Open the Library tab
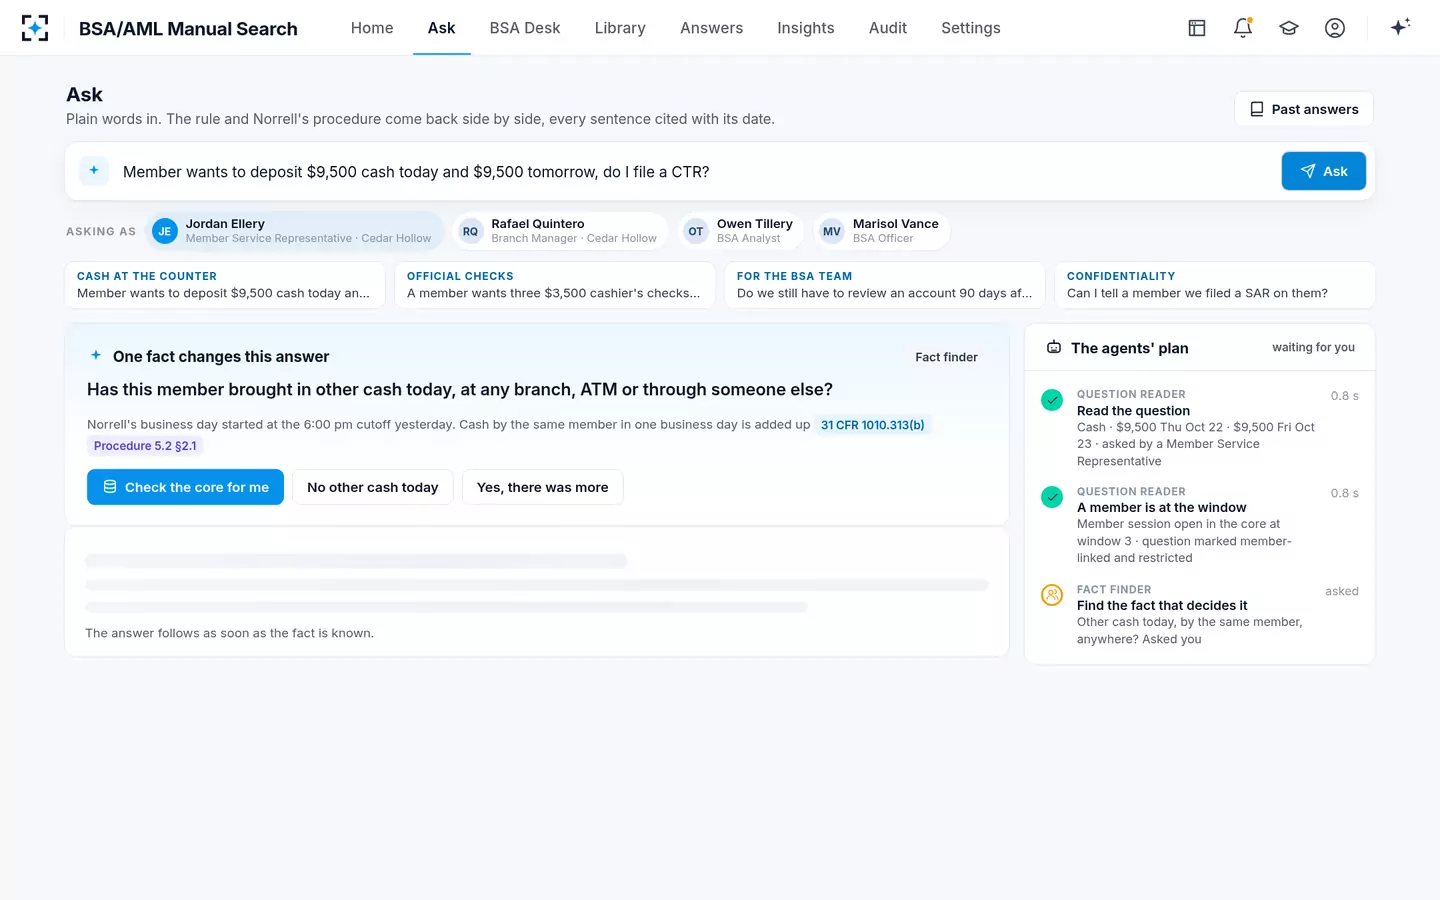Screen dimensions: 1440x900 (620, 28)
